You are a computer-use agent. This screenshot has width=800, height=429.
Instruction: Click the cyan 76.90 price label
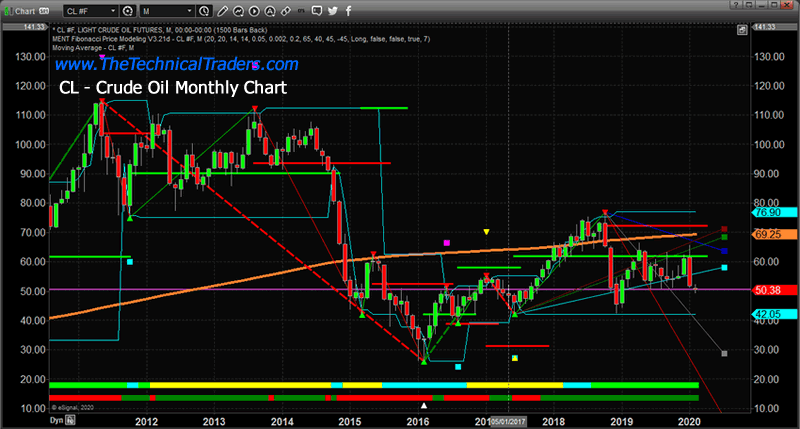[775, 213]
